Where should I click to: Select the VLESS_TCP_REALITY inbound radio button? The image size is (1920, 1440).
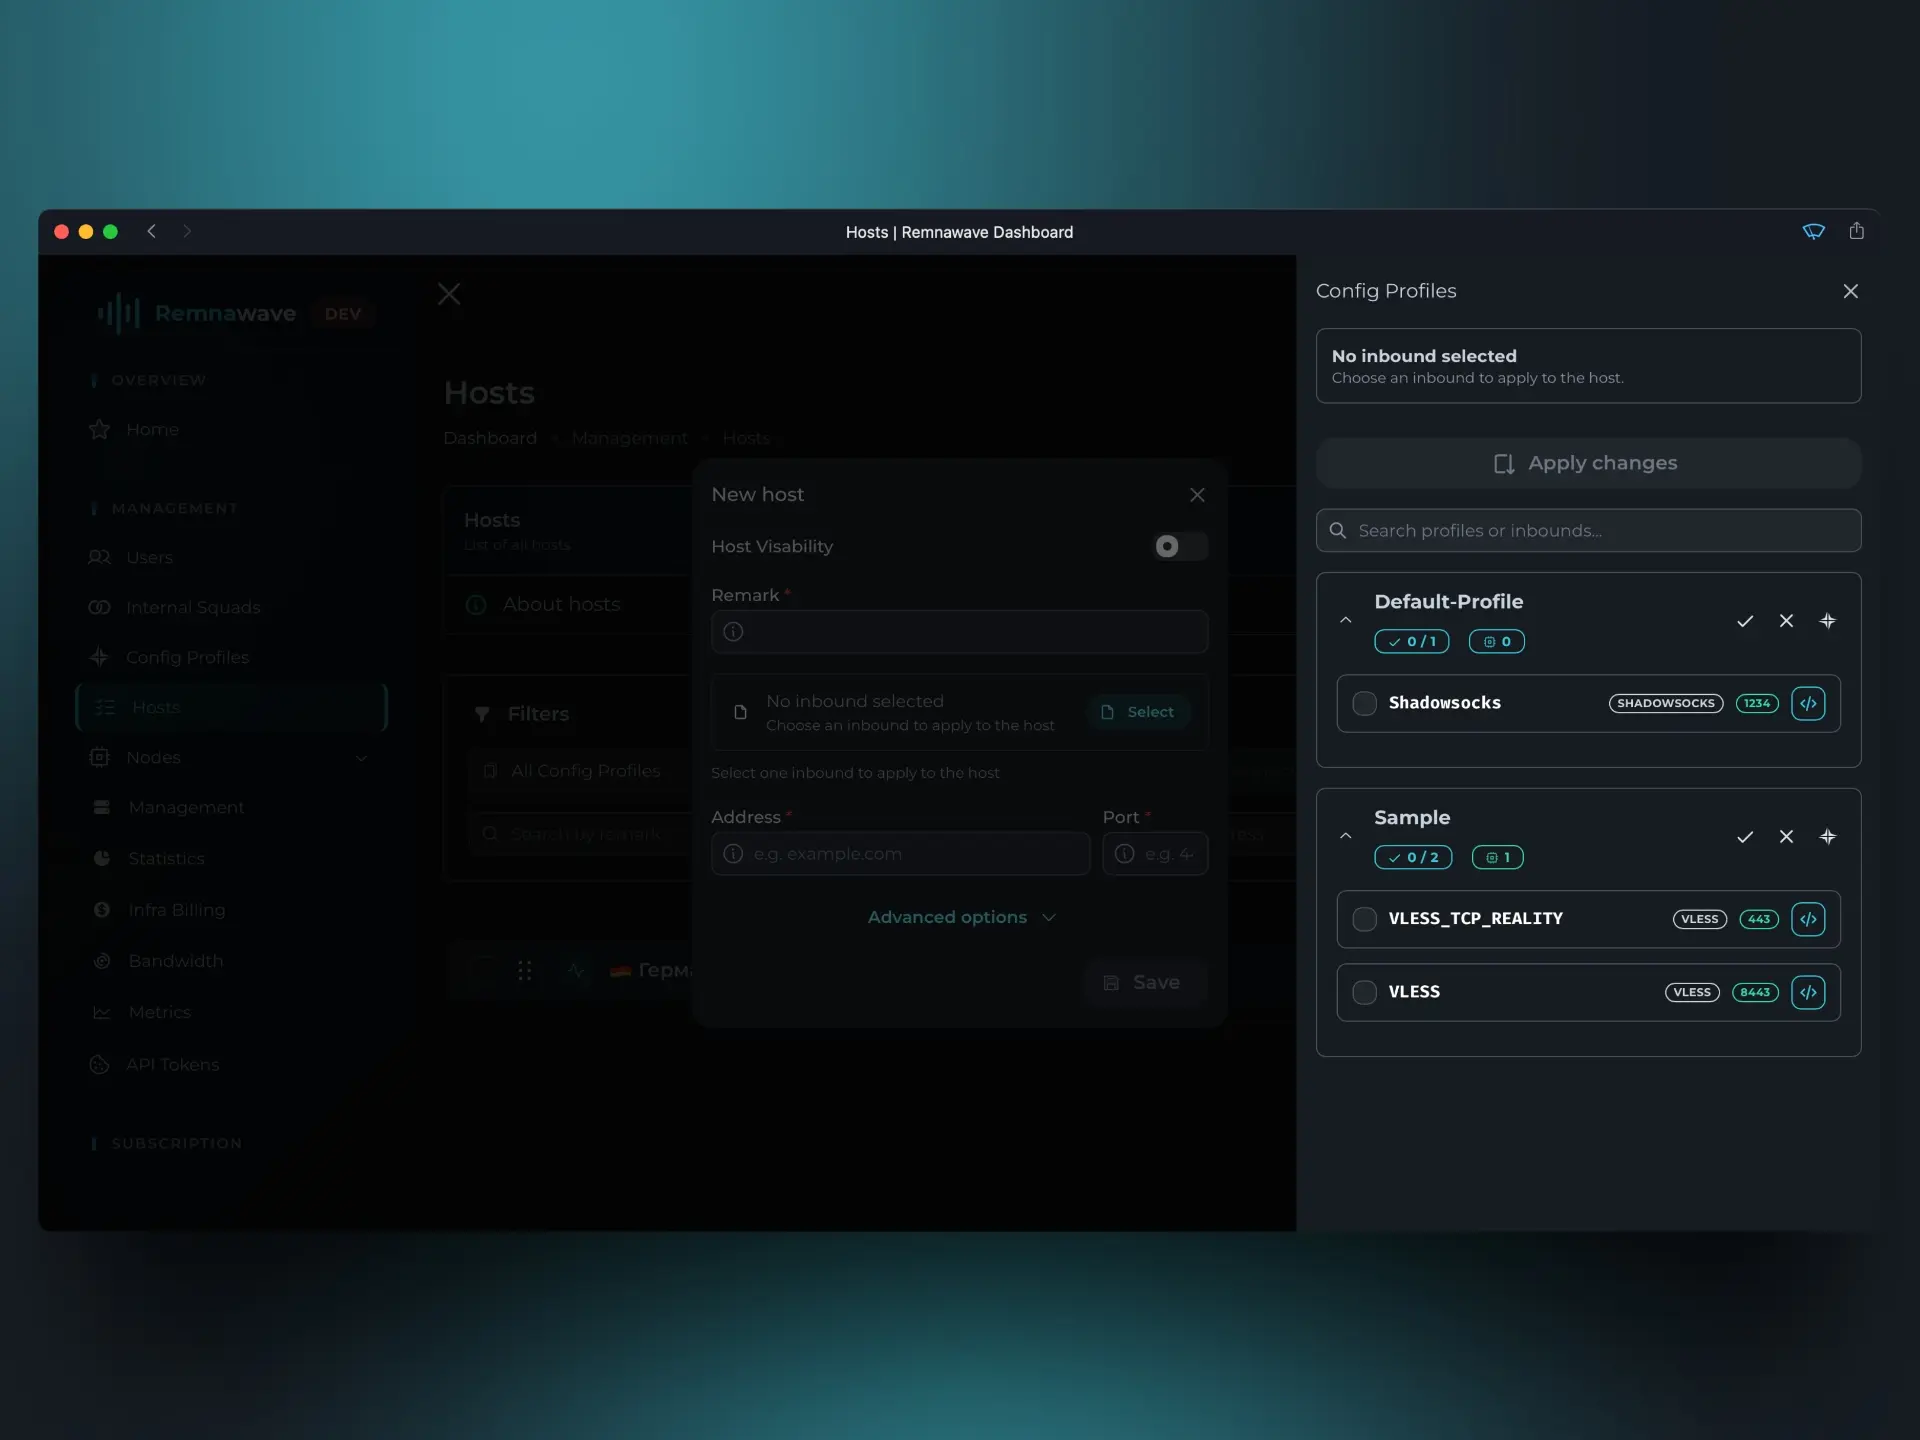coord(1364,918)
